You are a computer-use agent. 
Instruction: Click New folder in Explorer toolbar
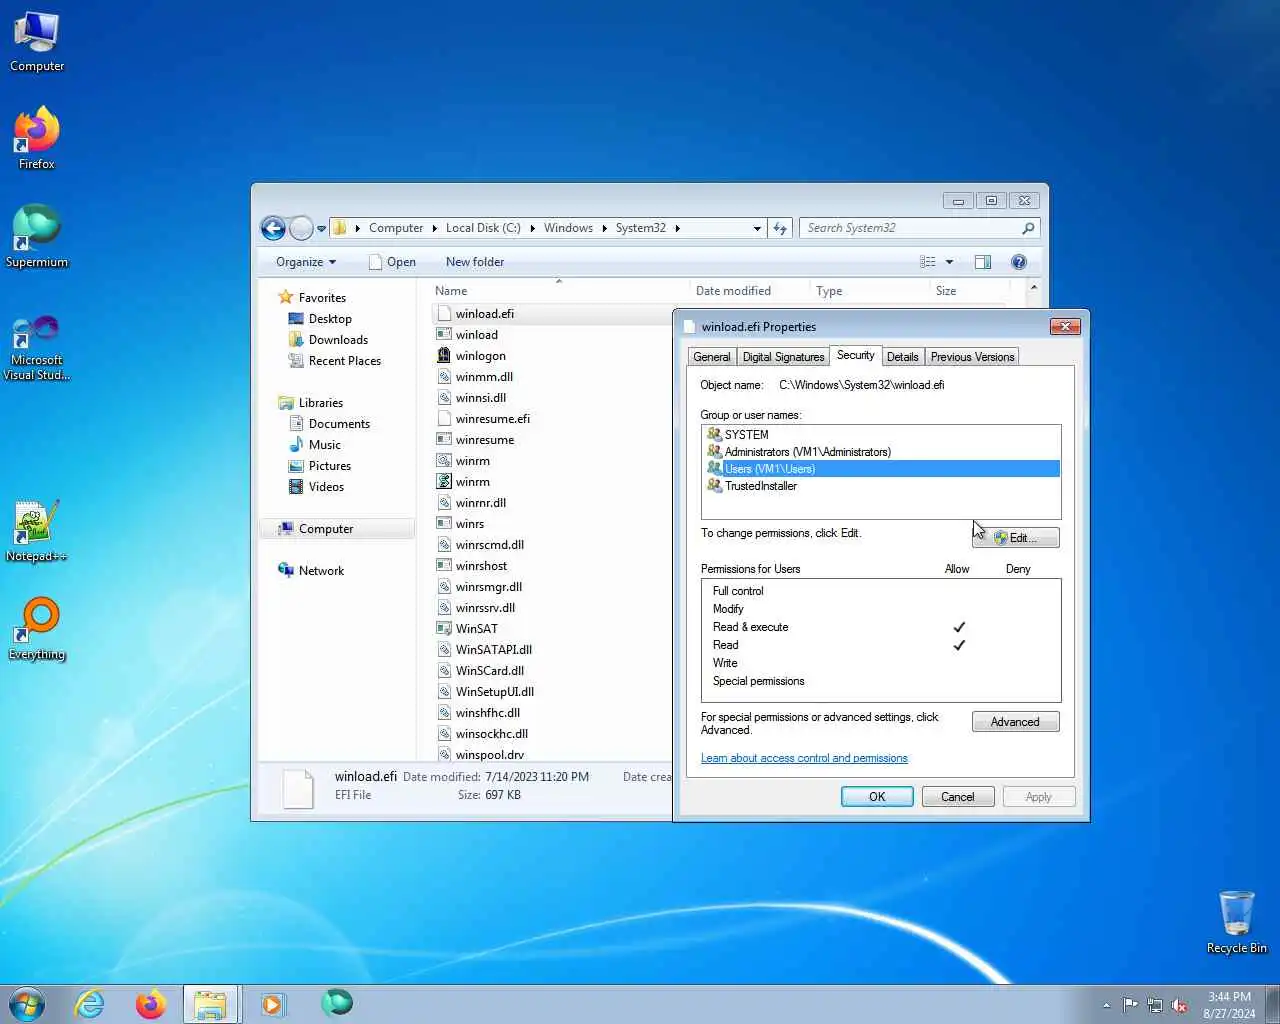coord(475,262)
